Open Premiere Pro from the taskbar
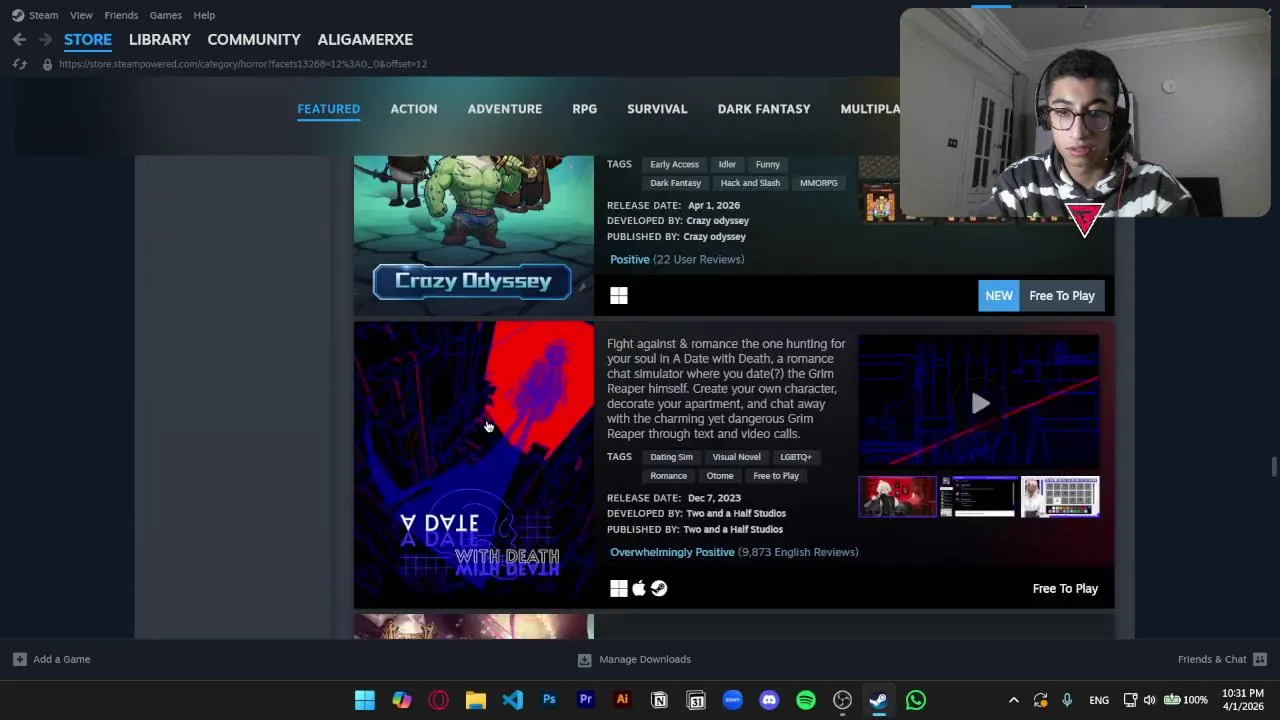Viewport: 1280px width, 720px height. pos(586,700)
